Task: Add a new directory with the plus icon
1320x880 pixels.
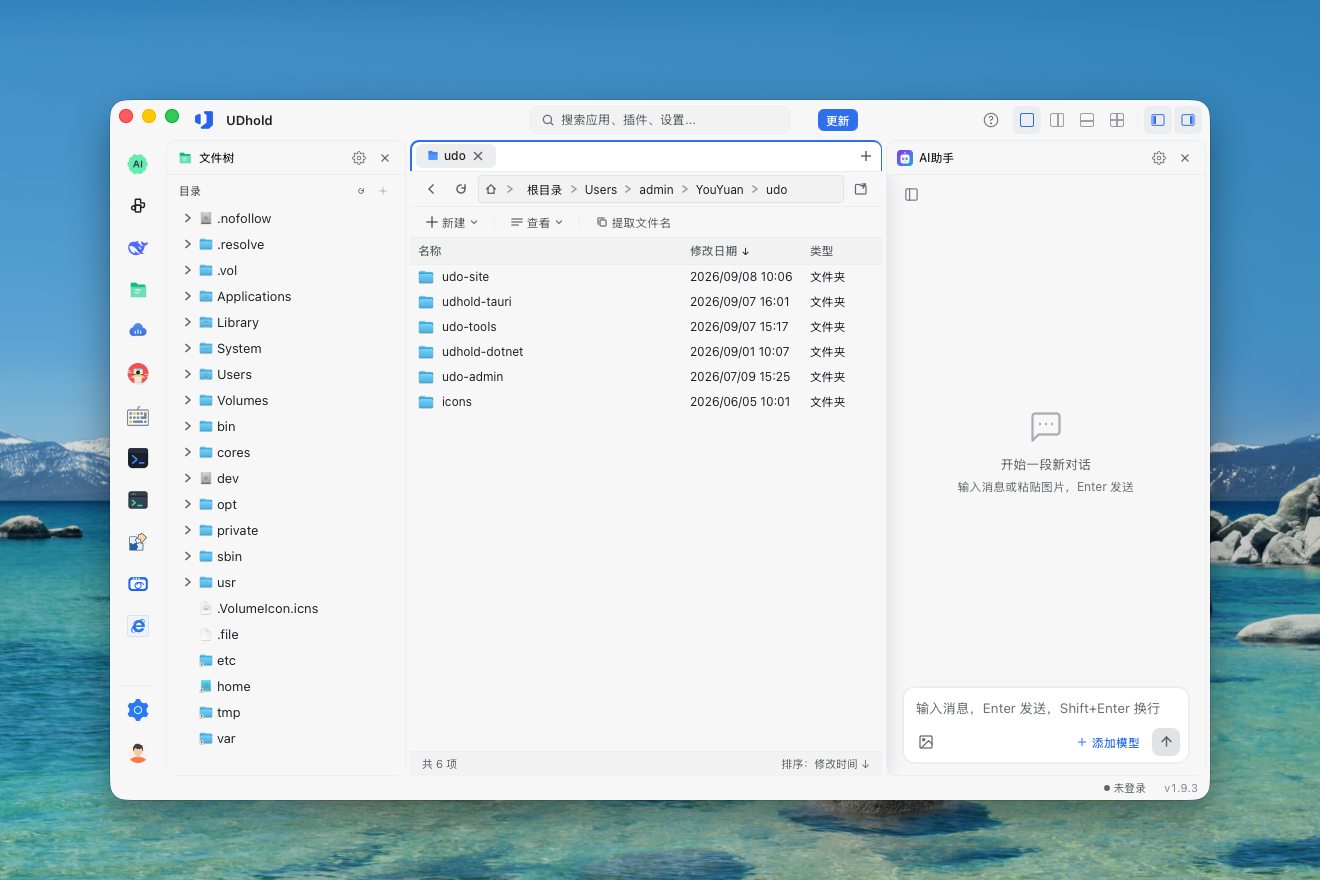Action: (383, 191)
